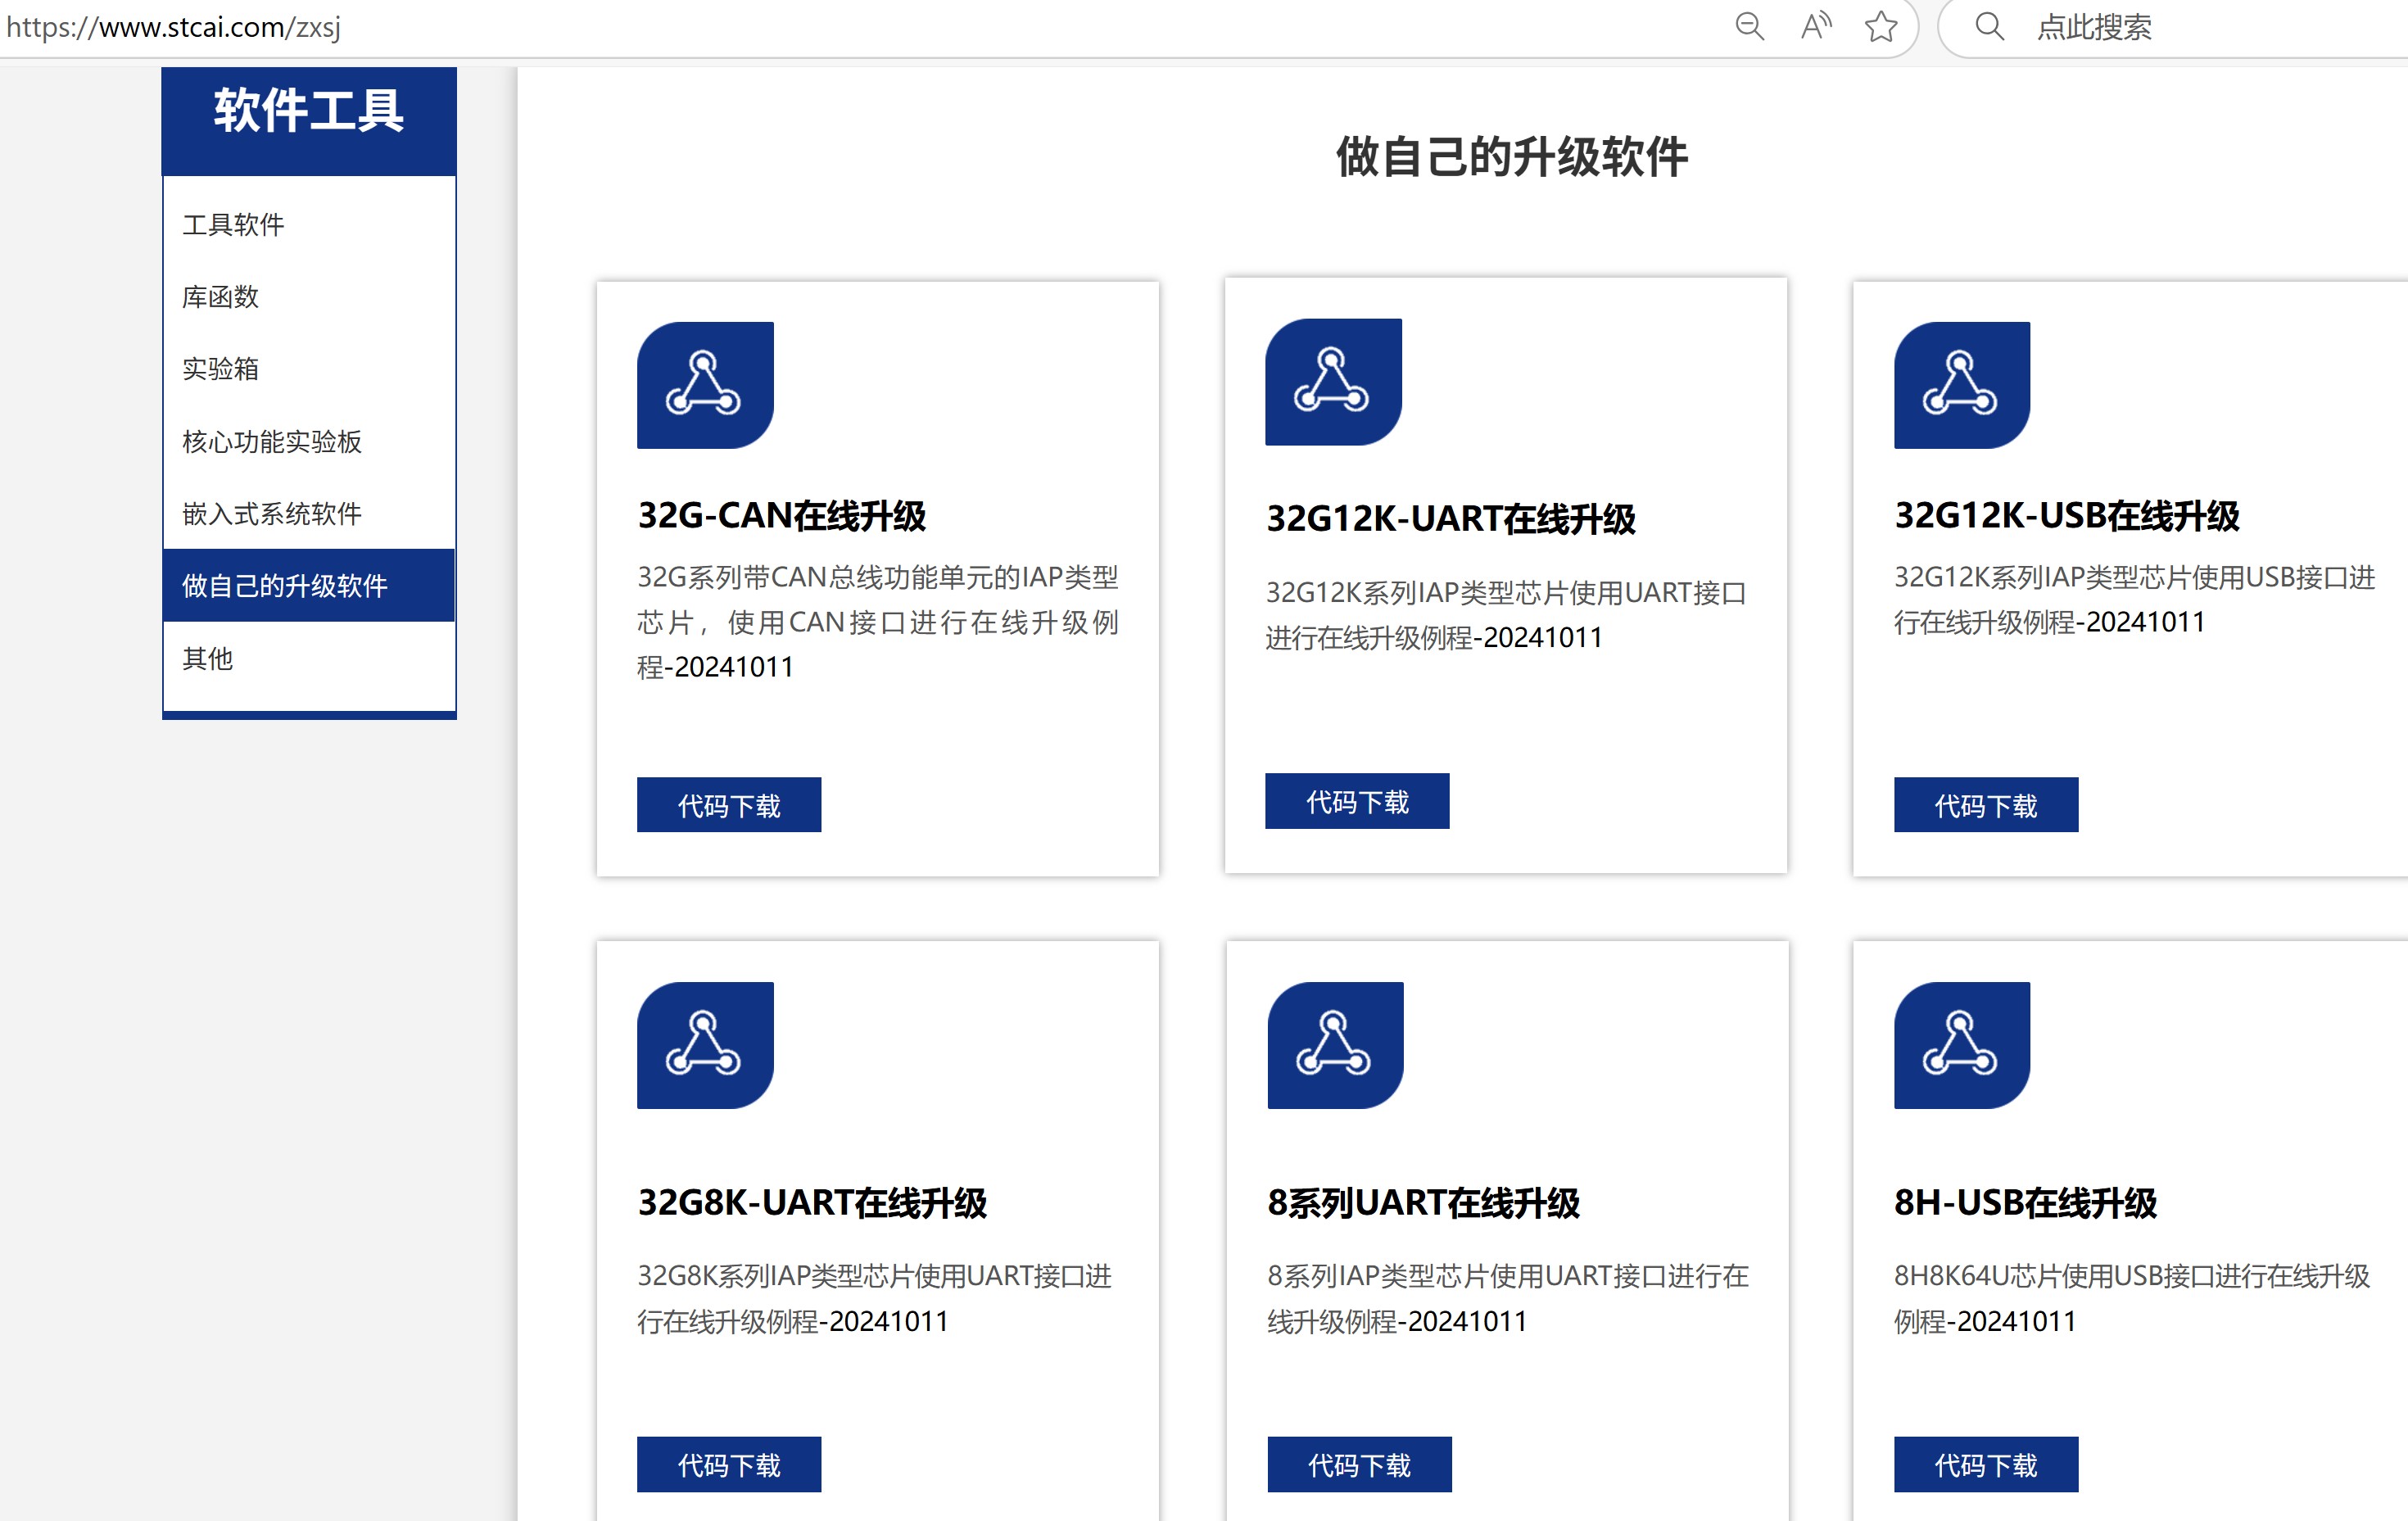2408x1521 pixels.
Task: Select the browser address bar URL
Action: (173, 27)
